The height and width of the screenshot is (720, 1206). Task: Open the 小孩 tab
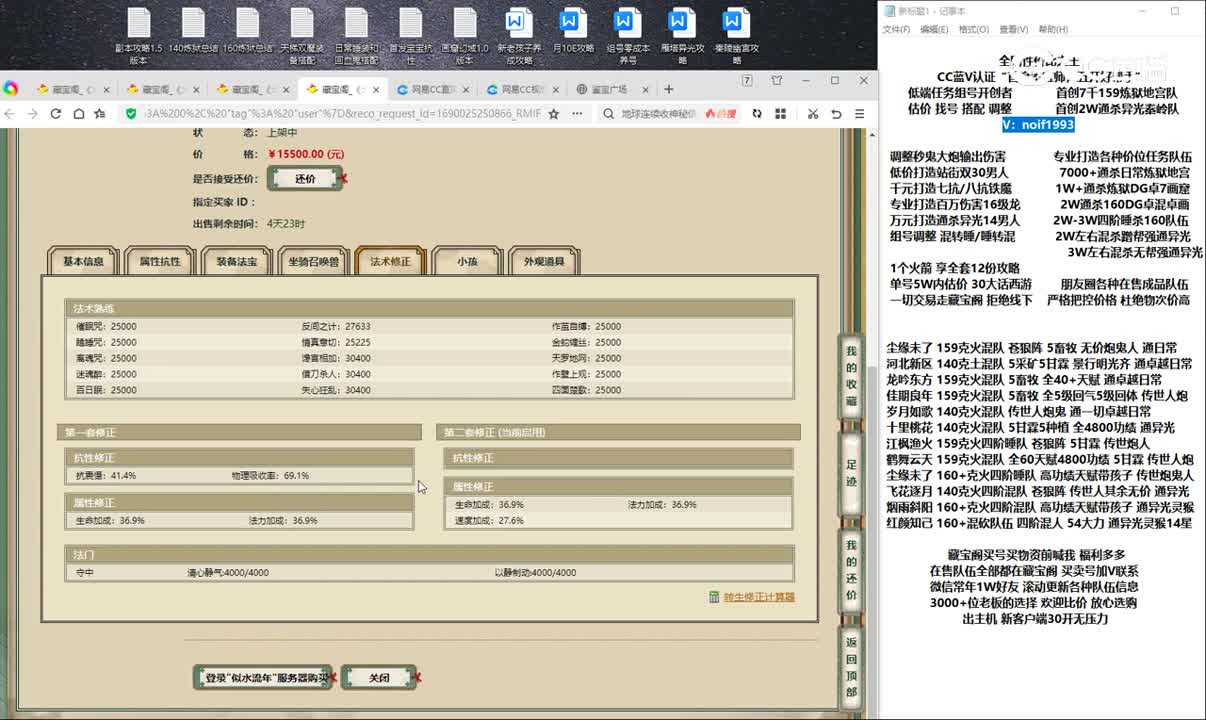tap(467, 262)
